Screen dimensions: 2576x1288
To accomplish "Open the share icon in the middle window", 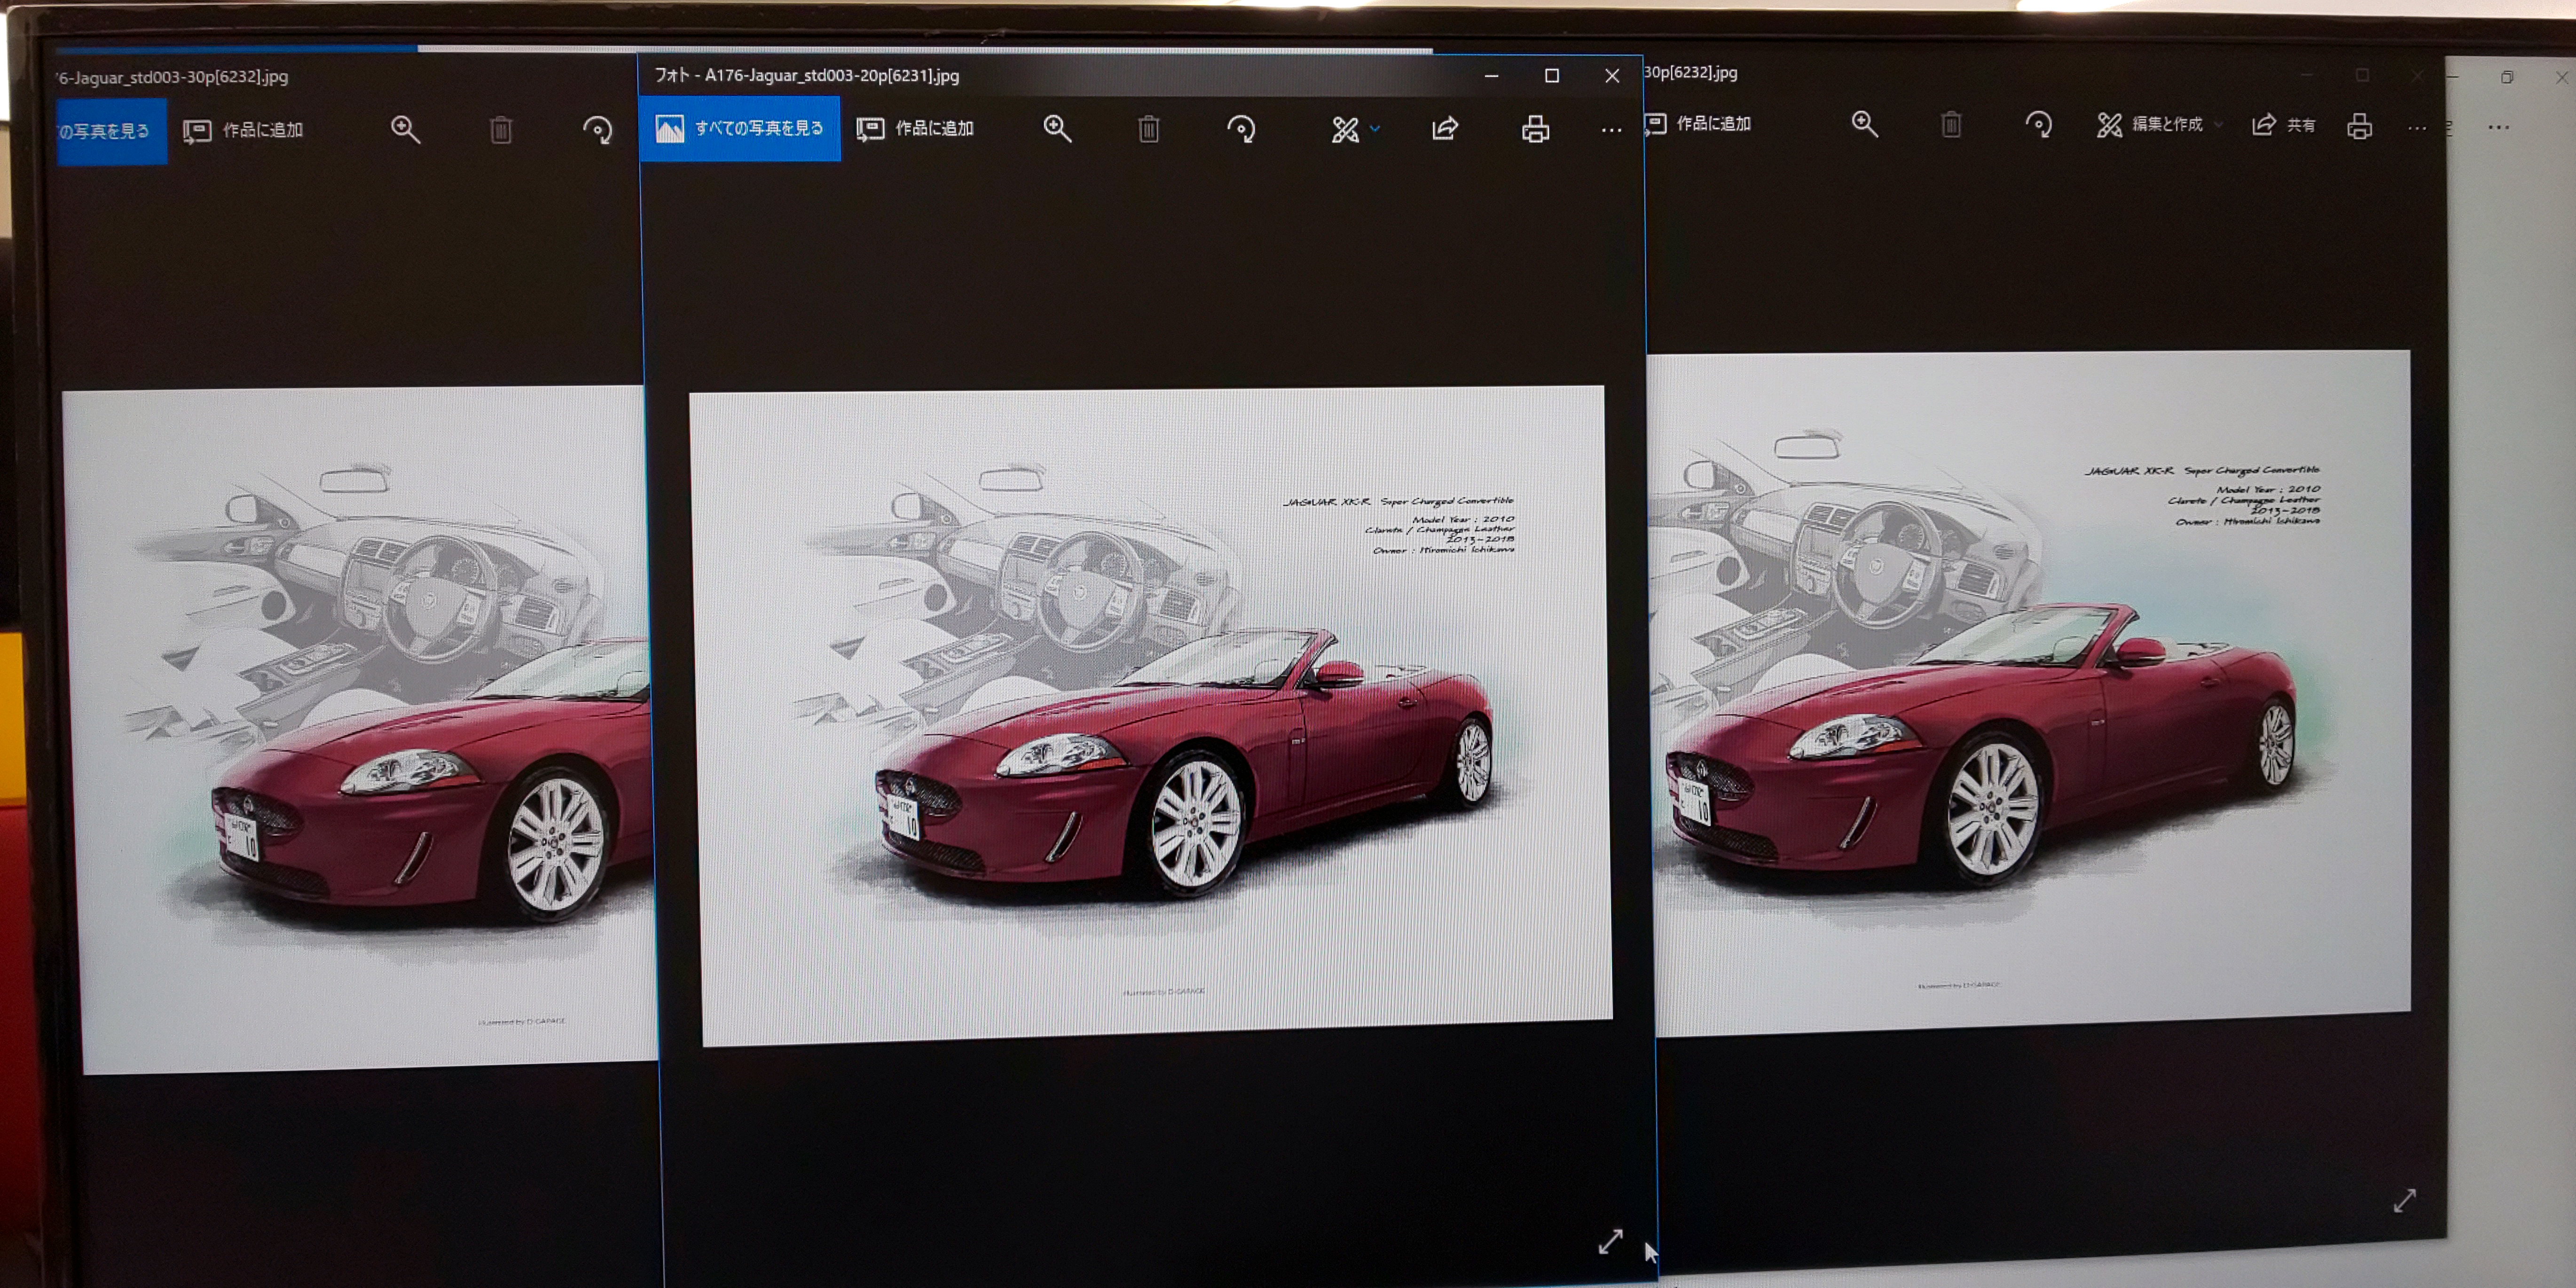I will click(x=1445, y=129).
